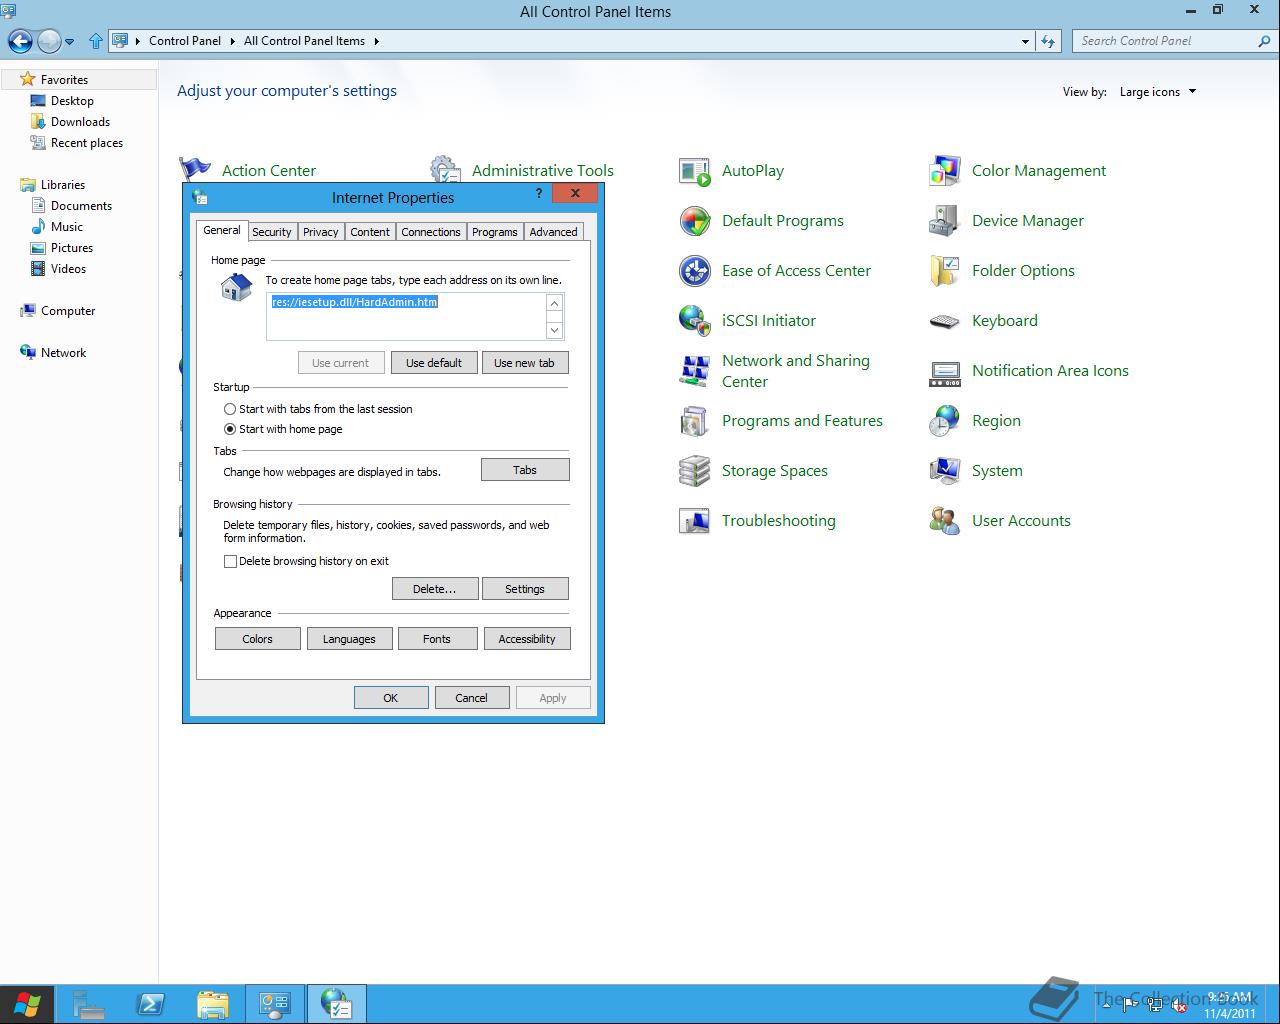Click the Delete... browsing history button
Screen dimensions: 1280x1024
tap(434, 589)
